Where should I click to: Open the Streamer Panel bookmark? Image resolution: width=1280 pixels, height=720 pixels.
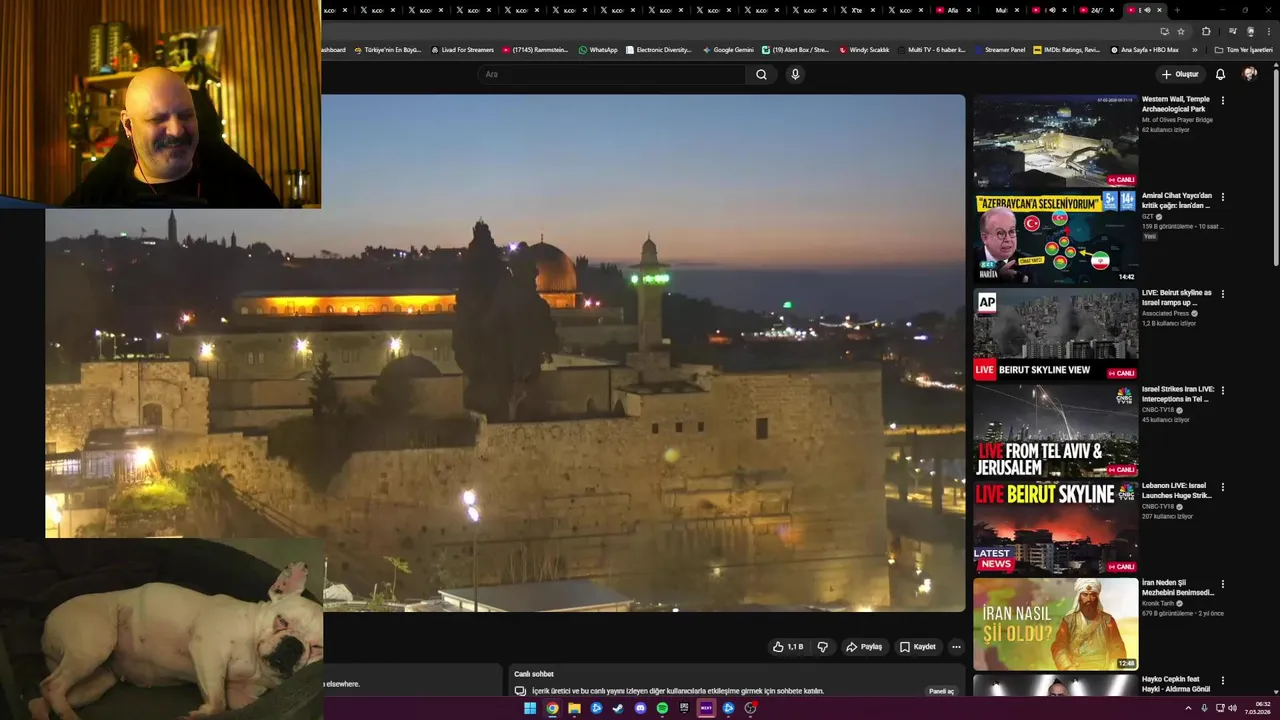(x=998, y=49)
